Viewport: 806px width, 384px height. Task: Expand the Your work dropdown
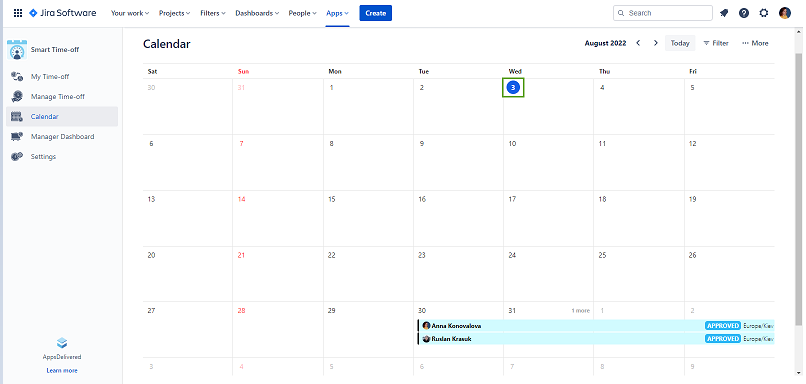(130, 13)
